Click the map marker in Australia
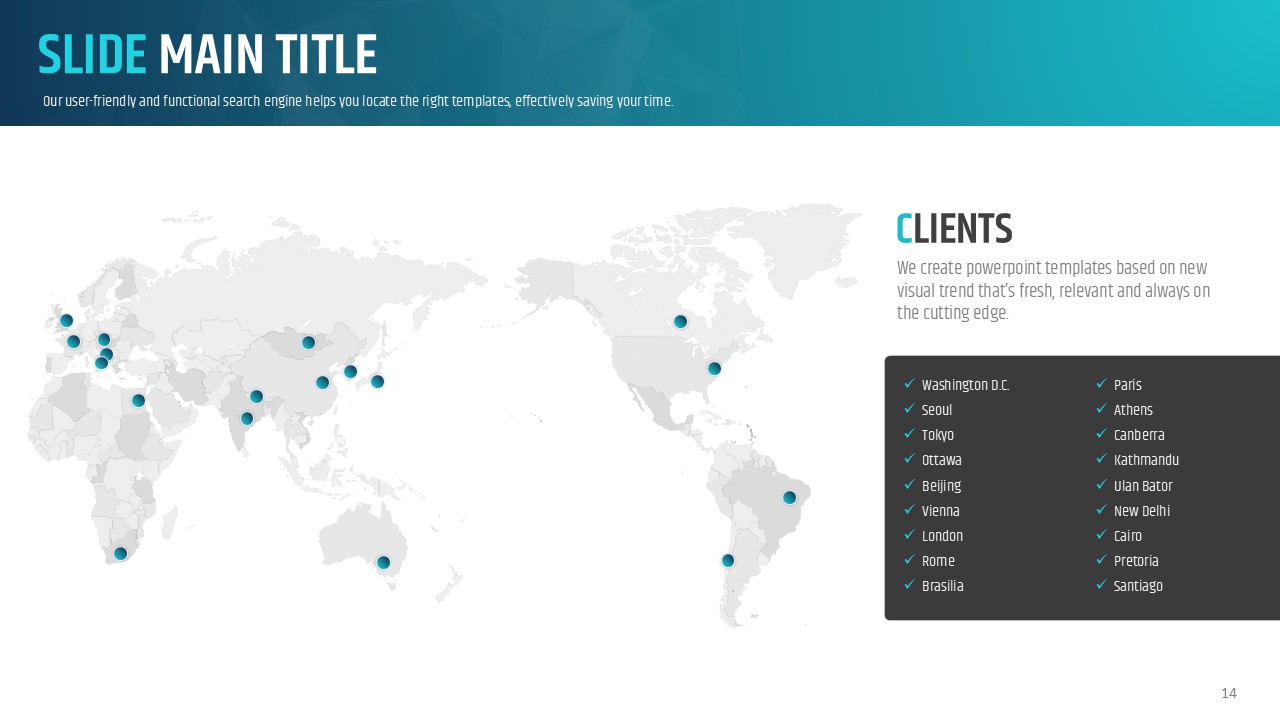1280x720 pixels. pos(383,563)
